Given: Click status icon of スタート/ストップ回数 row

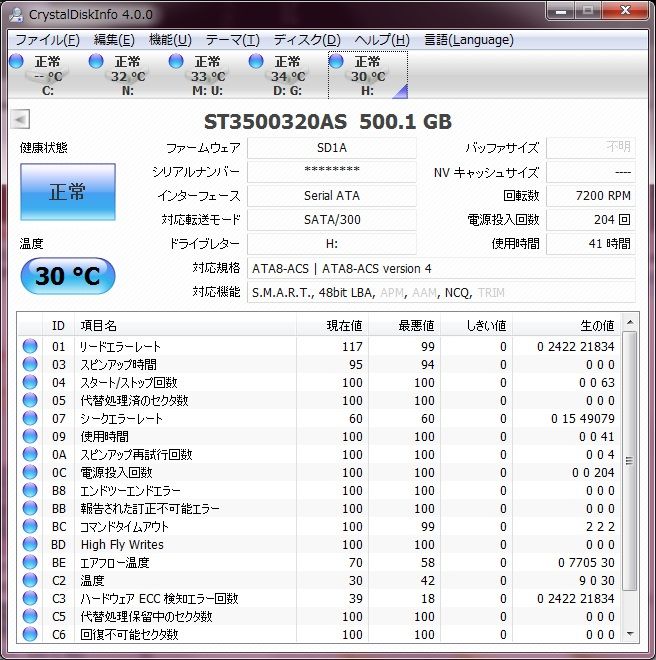Looking at the screenshot, I should [x=30, y=382].
